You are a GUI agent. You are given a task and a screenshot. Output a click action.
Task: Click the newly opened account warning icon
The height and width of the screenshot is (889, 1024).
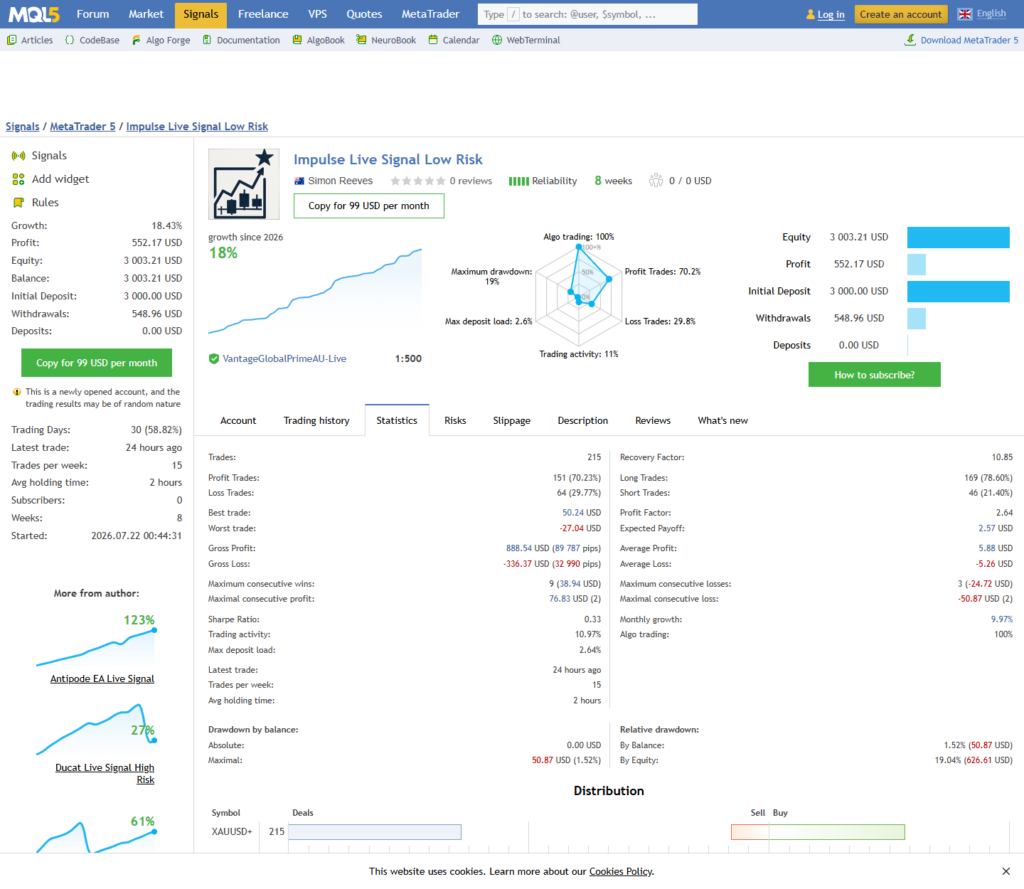17,392
